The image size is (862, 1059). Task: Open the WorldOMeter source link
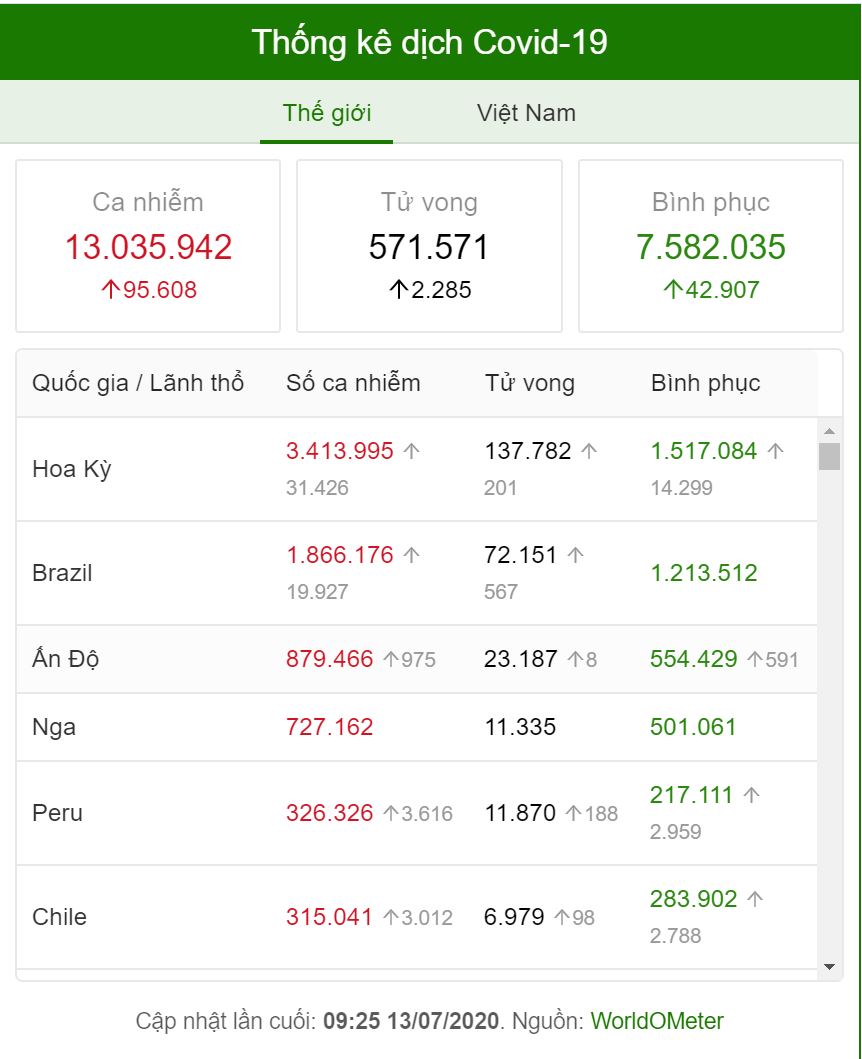tap(657, 1021)
